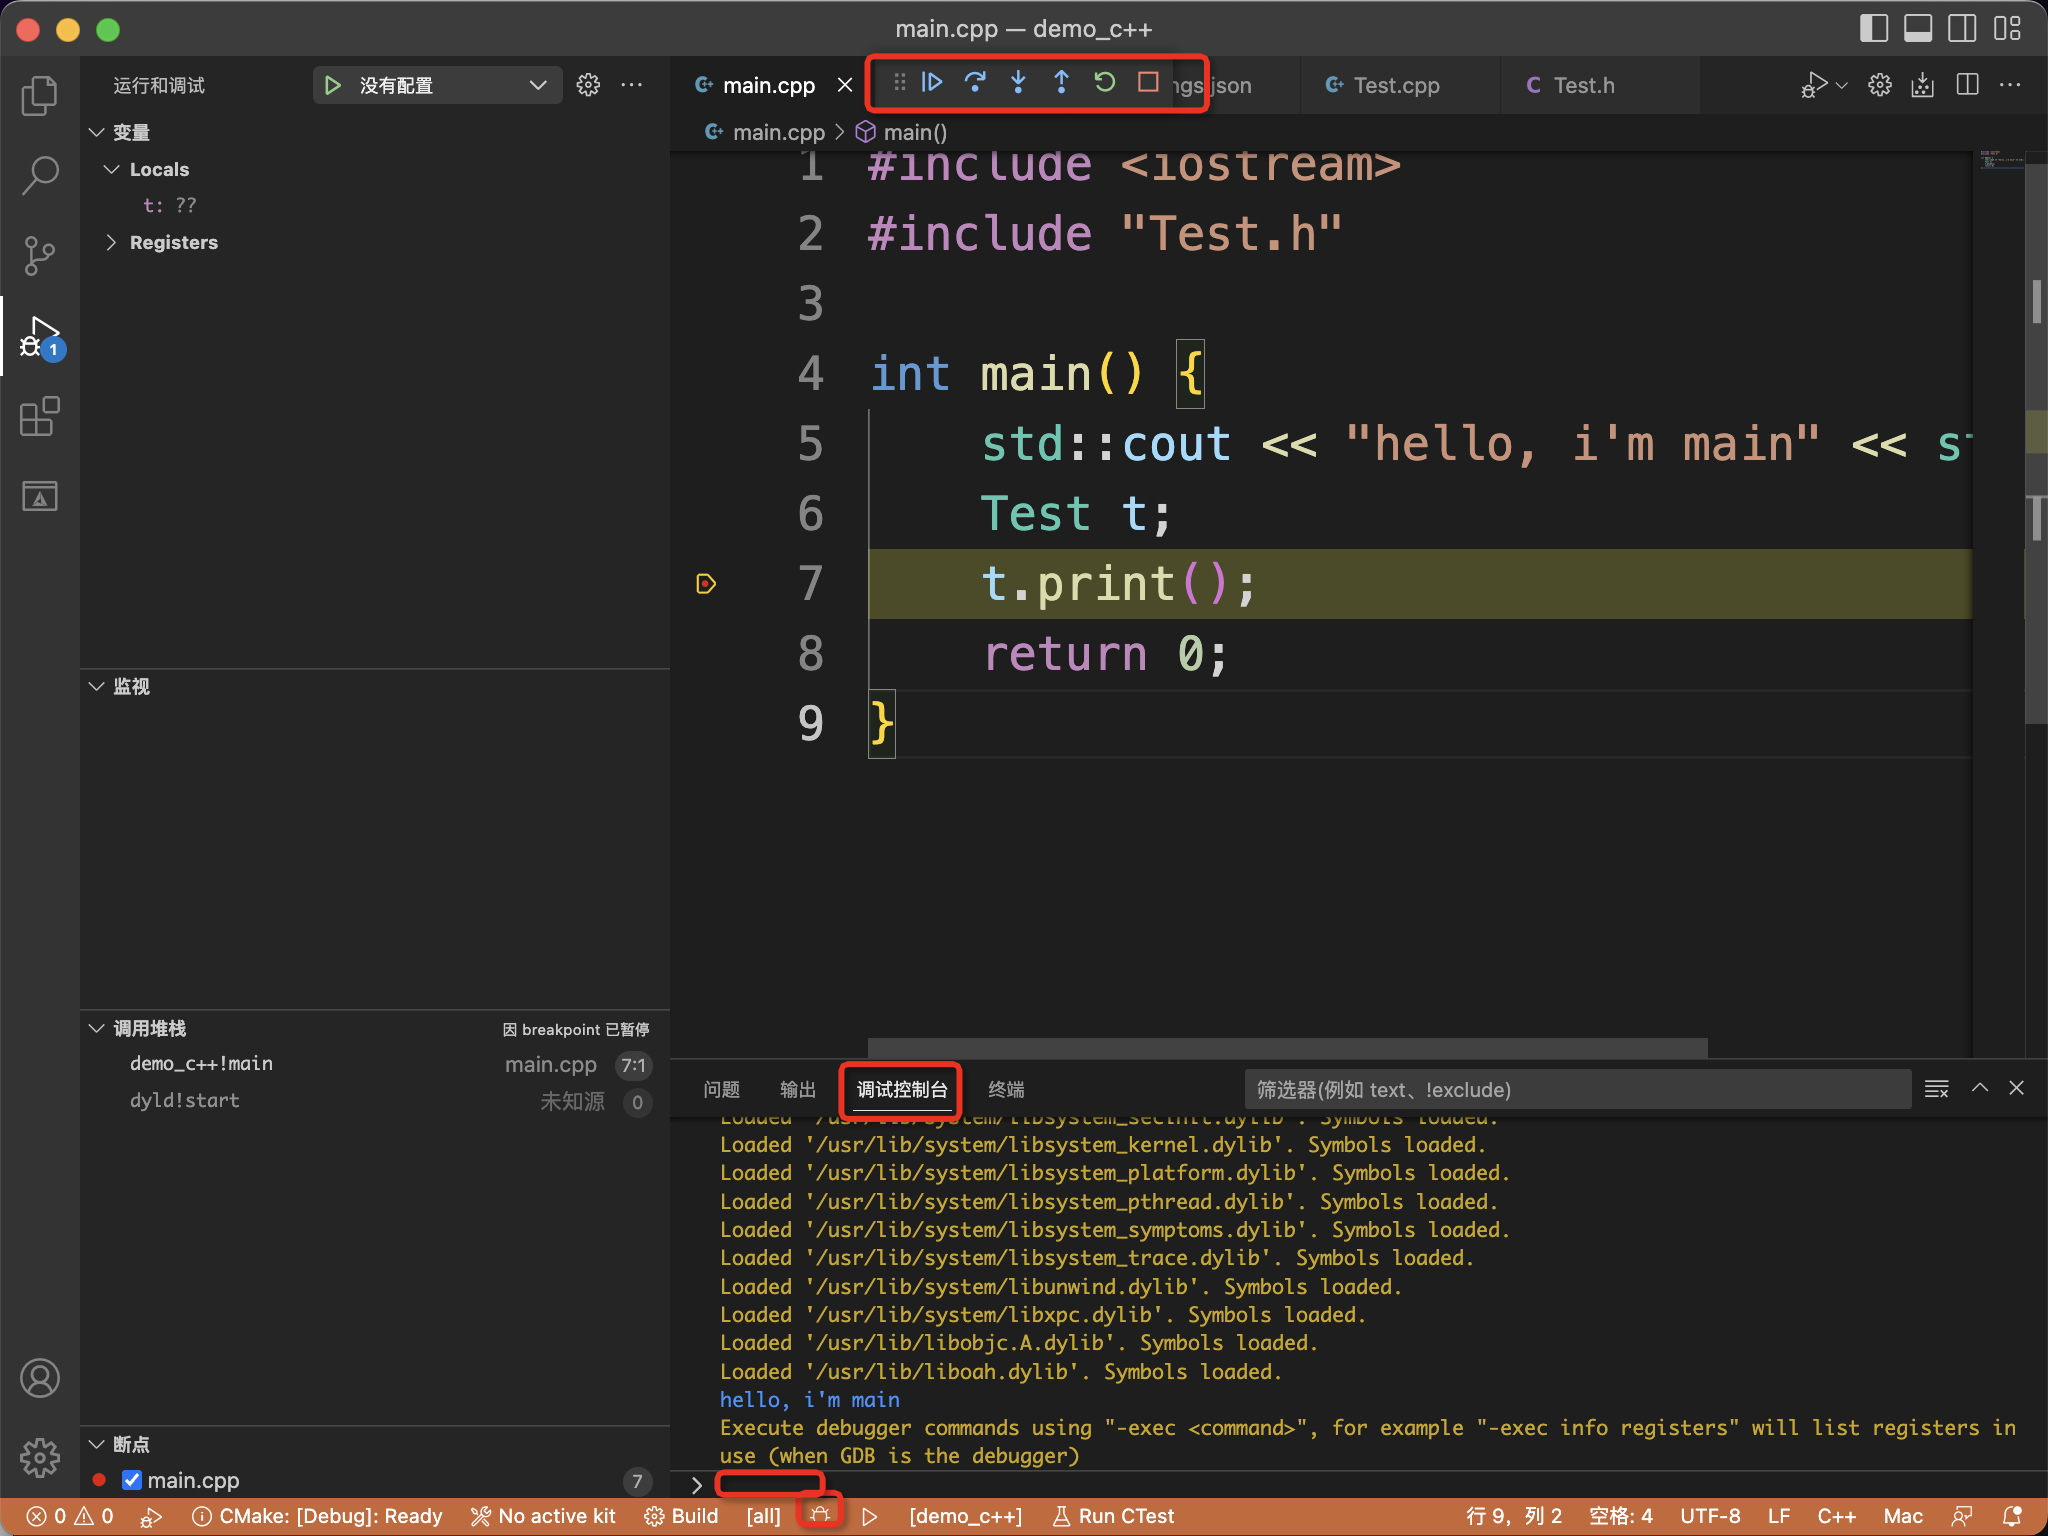The image size is (2048, 1536).
Task: Collapse the 变量 section
Action: pos(97,132)
